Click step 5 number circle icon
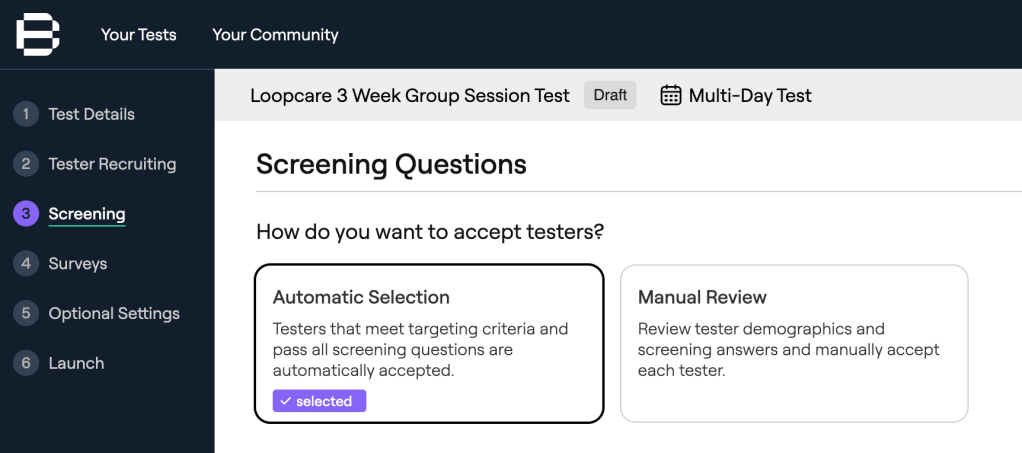This screenshot has height=453, width=1022. pos(26,314)
